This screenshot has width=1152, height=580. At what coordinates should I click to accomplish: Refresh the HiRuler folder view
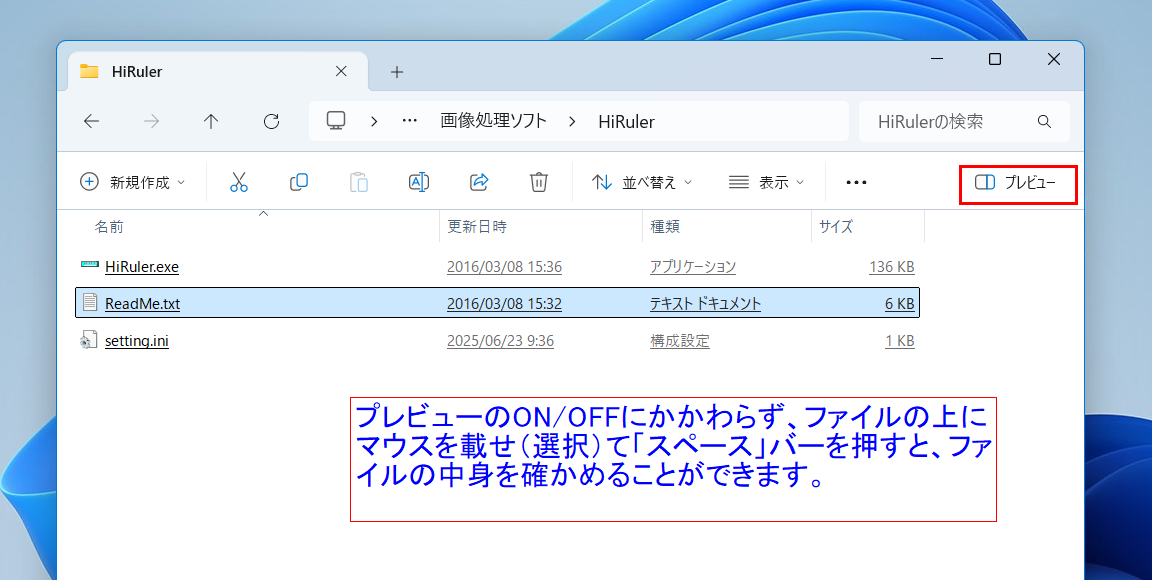(272, 121)
